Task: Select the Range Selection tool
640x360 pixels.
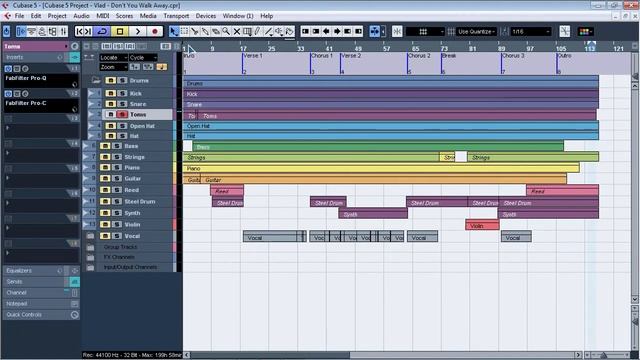Action: [184, 31]
